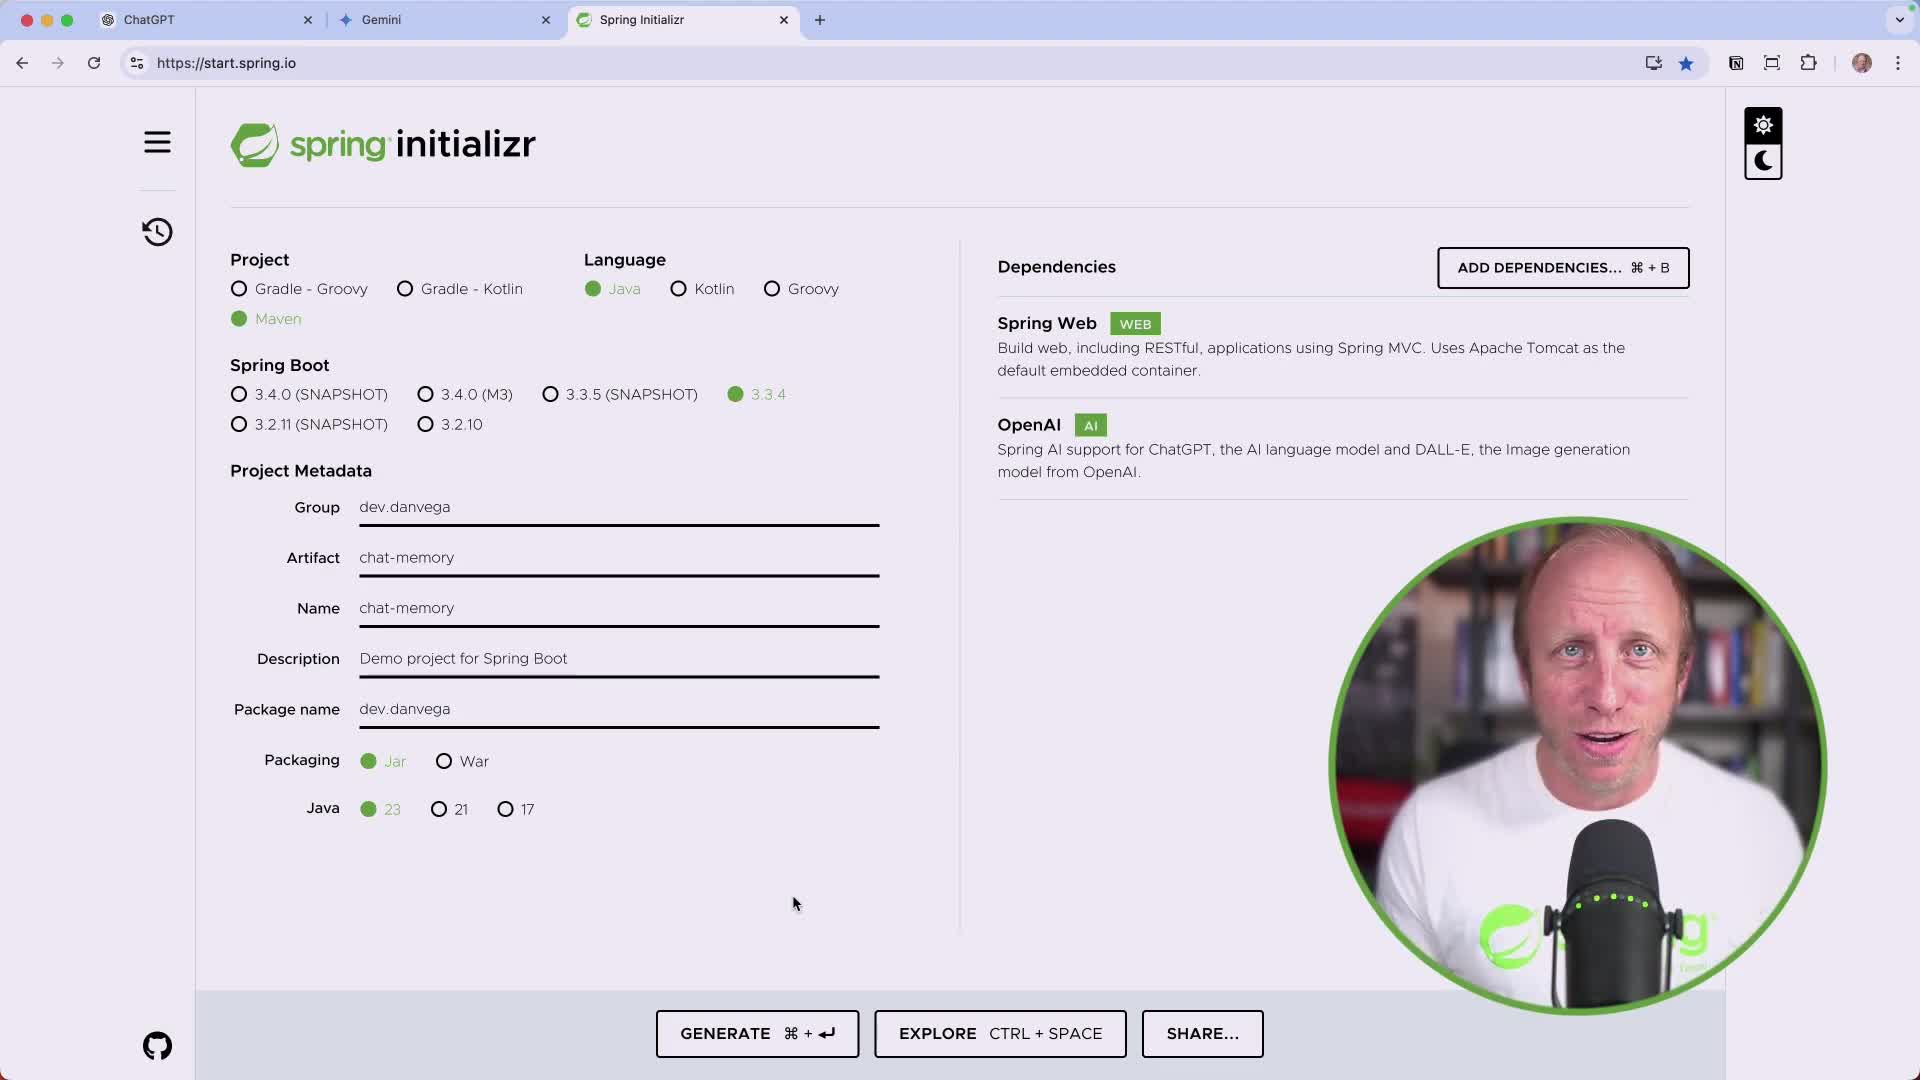Click the browser address bar URL

(226, 63)
